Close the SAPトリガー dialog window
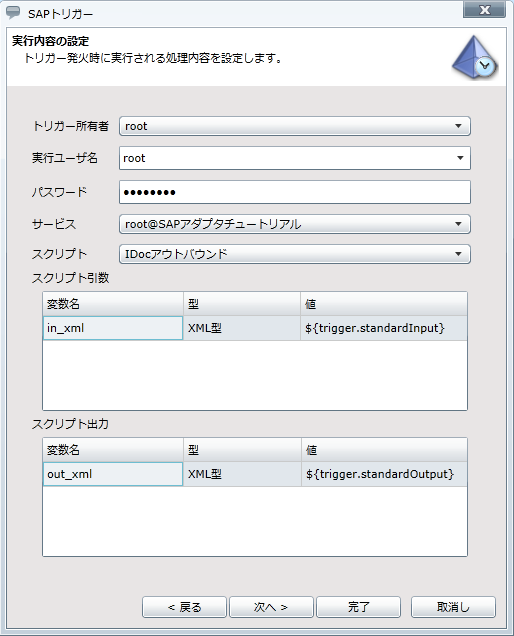The width and height of the screenshot is (514, 636). coord(484,10)
